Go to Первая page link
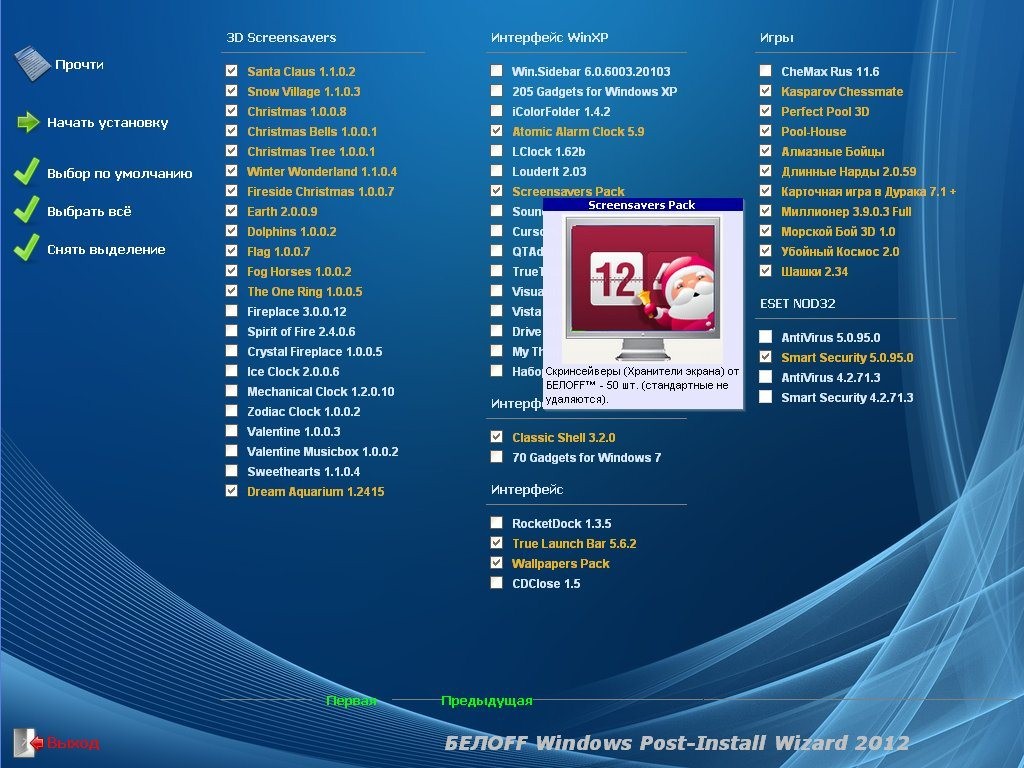The height and width of the screenshot is (768, 1024). point(351,701)
